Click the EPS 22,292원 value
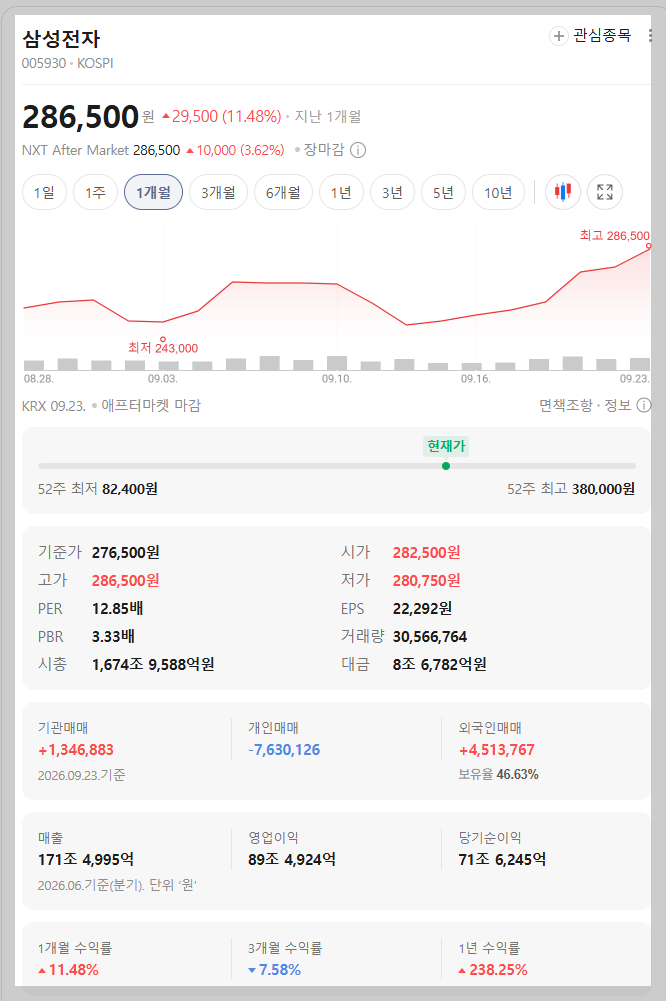Screen dimensions: 666x1001 [x=422, y=608]
